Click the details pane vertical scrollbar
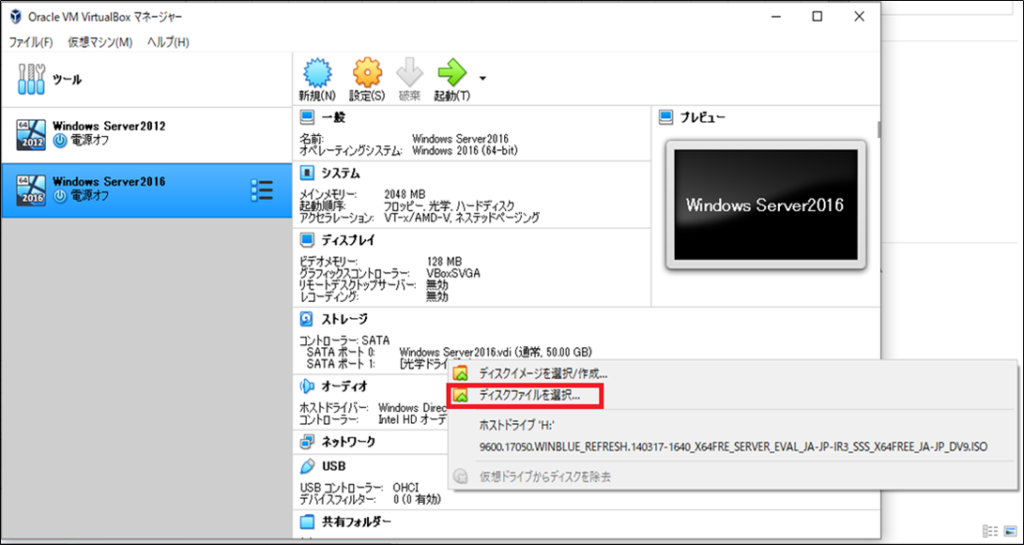Screen dimensions: 1024x545 click(878, 130)
